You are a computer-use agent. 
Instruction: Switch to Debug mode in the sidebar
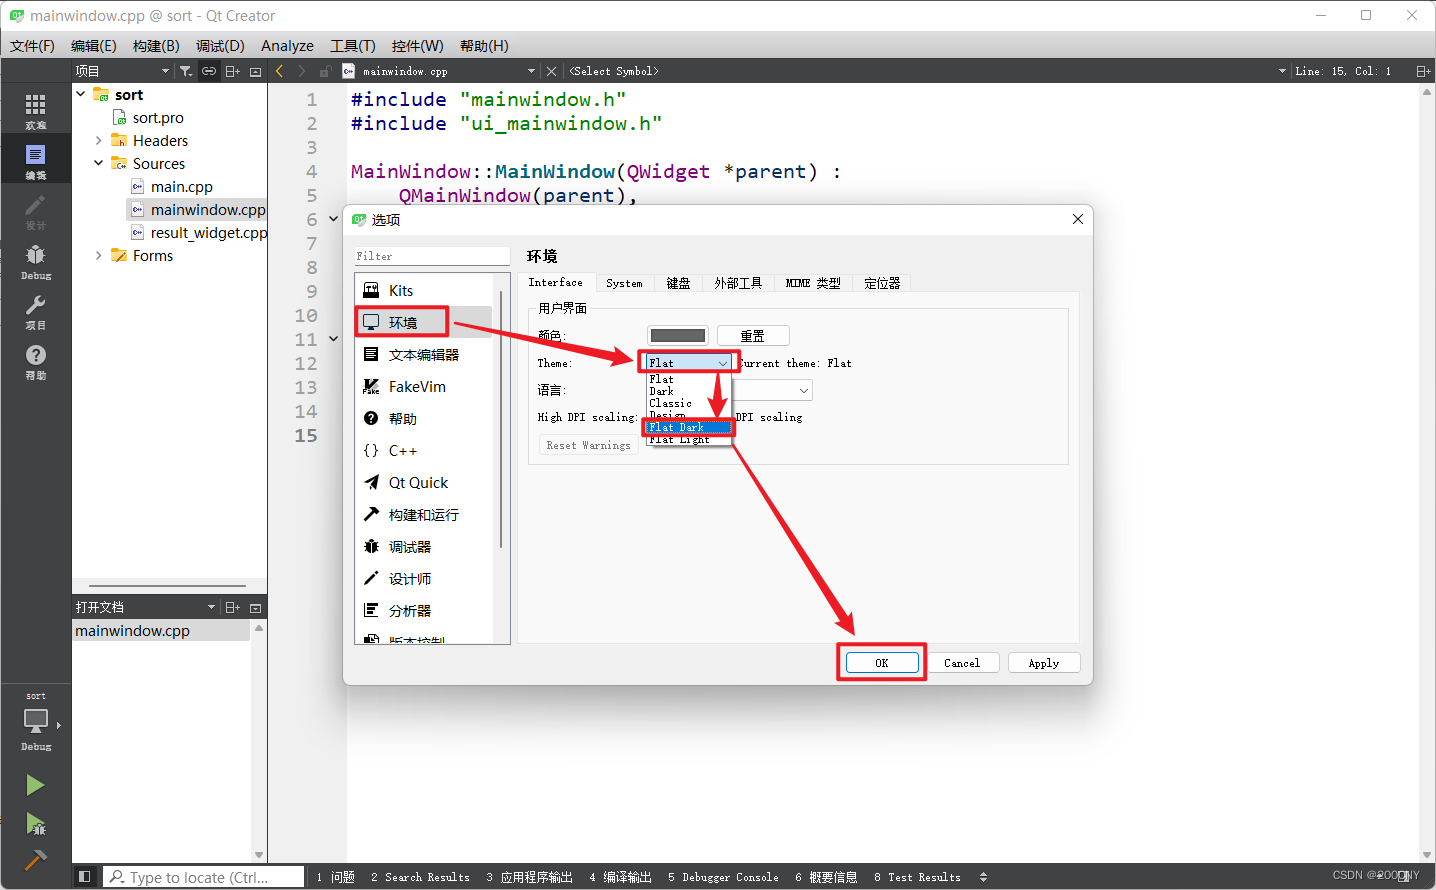(x=35, y=260)
